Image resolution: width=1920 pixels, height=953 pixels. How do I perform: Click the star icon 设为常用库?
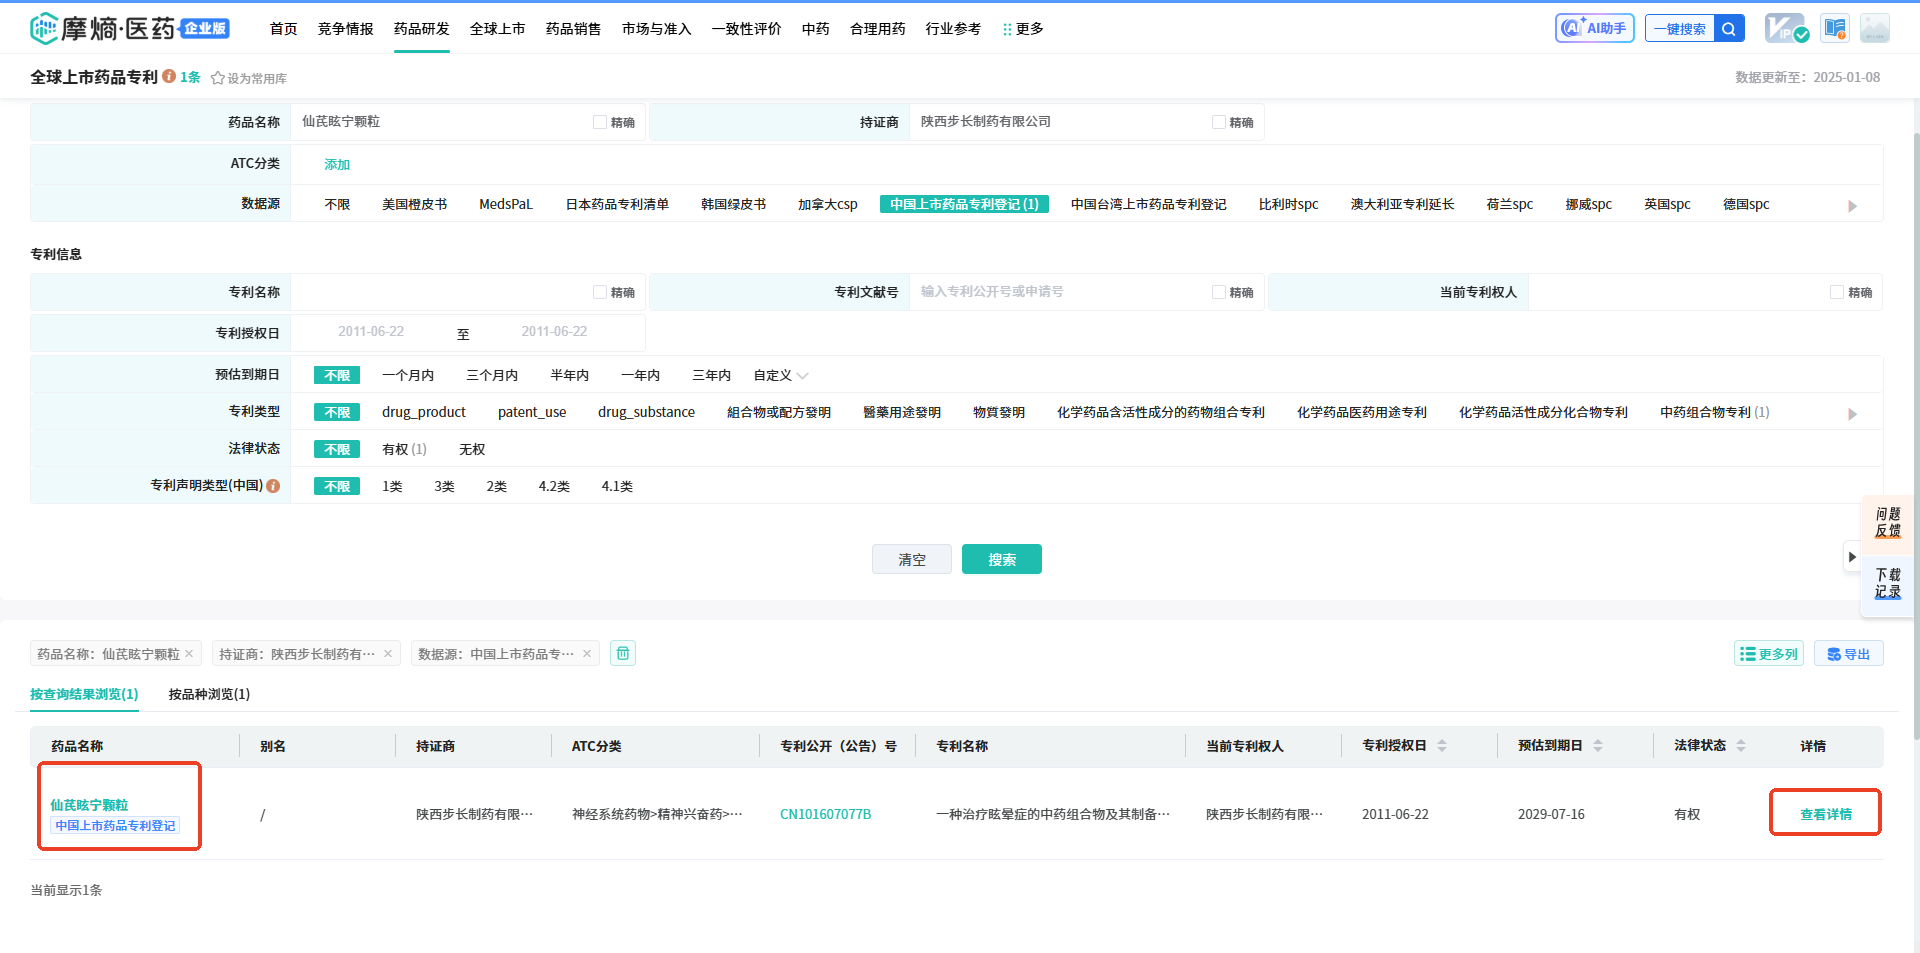point(217,78)
